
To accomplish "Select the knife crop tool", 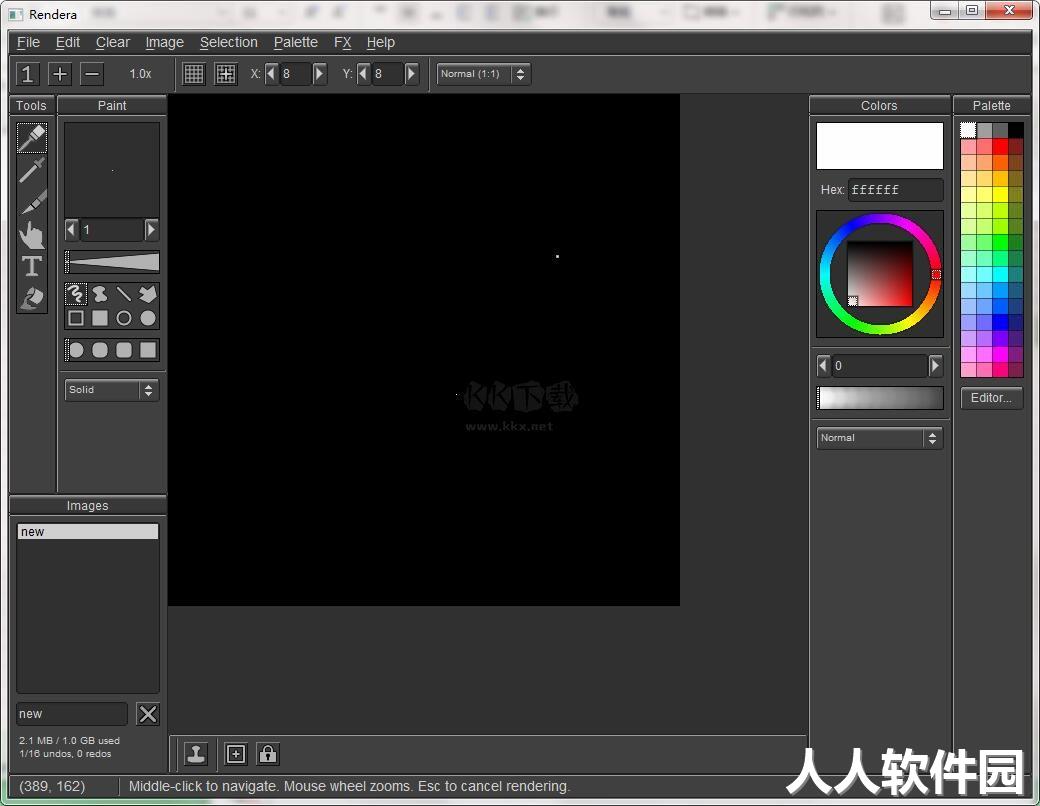I will [x=32, y=202].
